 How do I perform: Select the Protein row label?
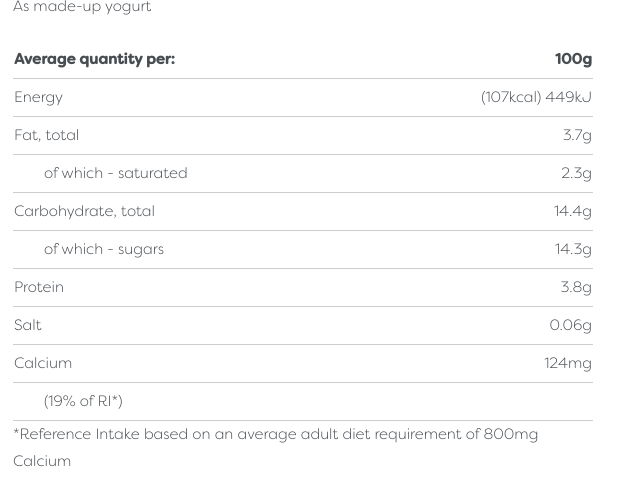pyautogui.click(x=39, y=287)
